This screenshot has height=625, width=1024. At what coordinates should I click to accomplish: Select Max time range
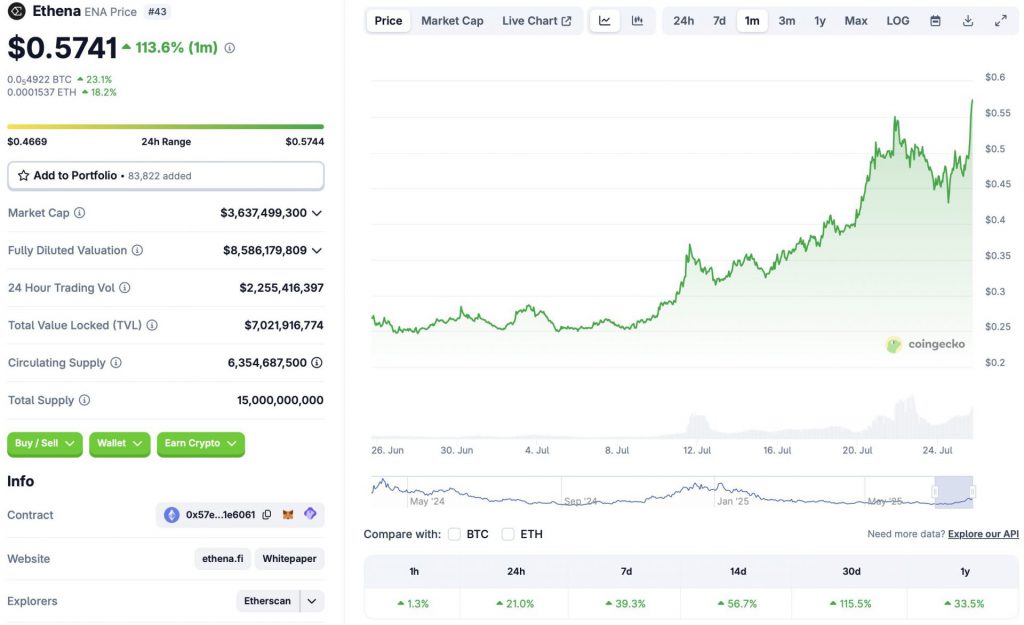[856, 21]
